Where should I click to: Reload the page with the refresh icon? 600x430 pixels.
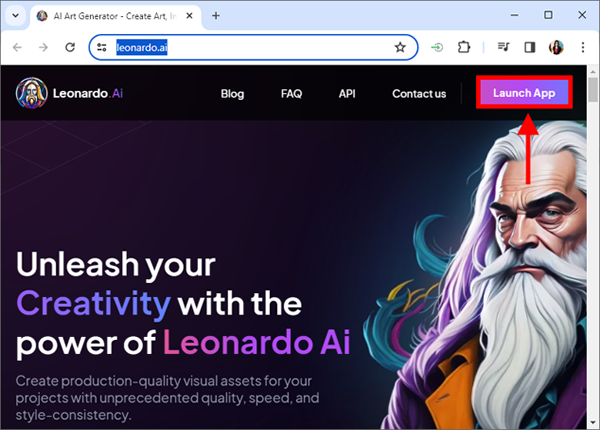(x=70, y=47)
